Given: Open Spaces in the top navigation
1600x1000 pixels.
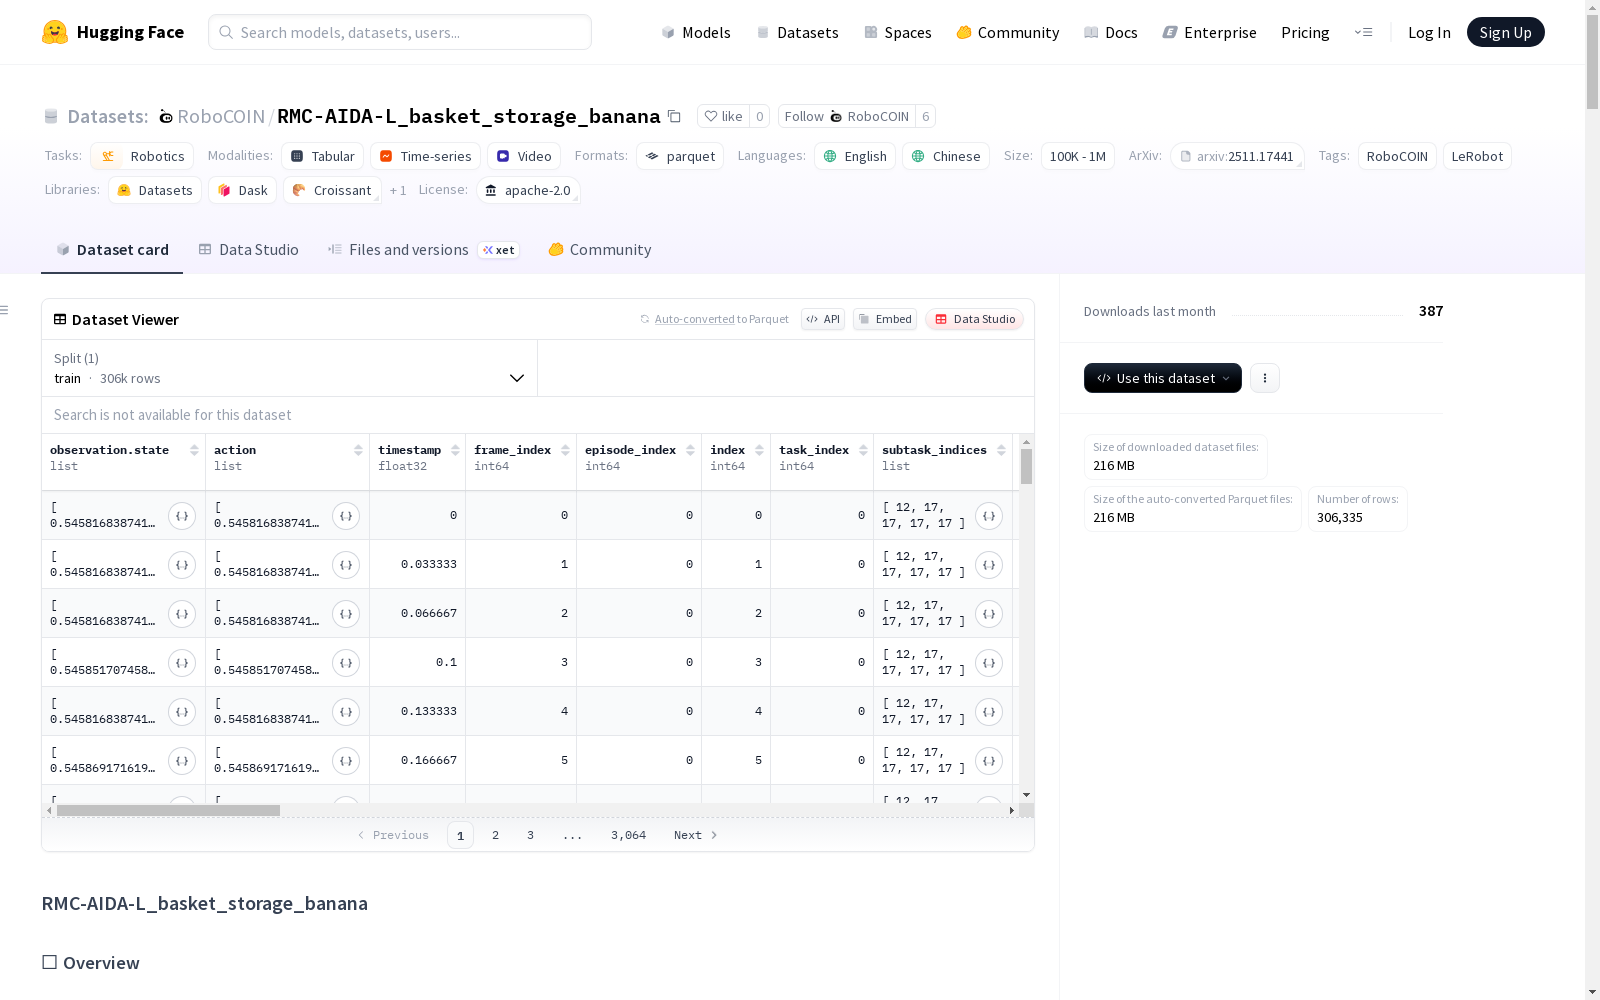Looking at the screenshot, I should click(x=898, y=32).
